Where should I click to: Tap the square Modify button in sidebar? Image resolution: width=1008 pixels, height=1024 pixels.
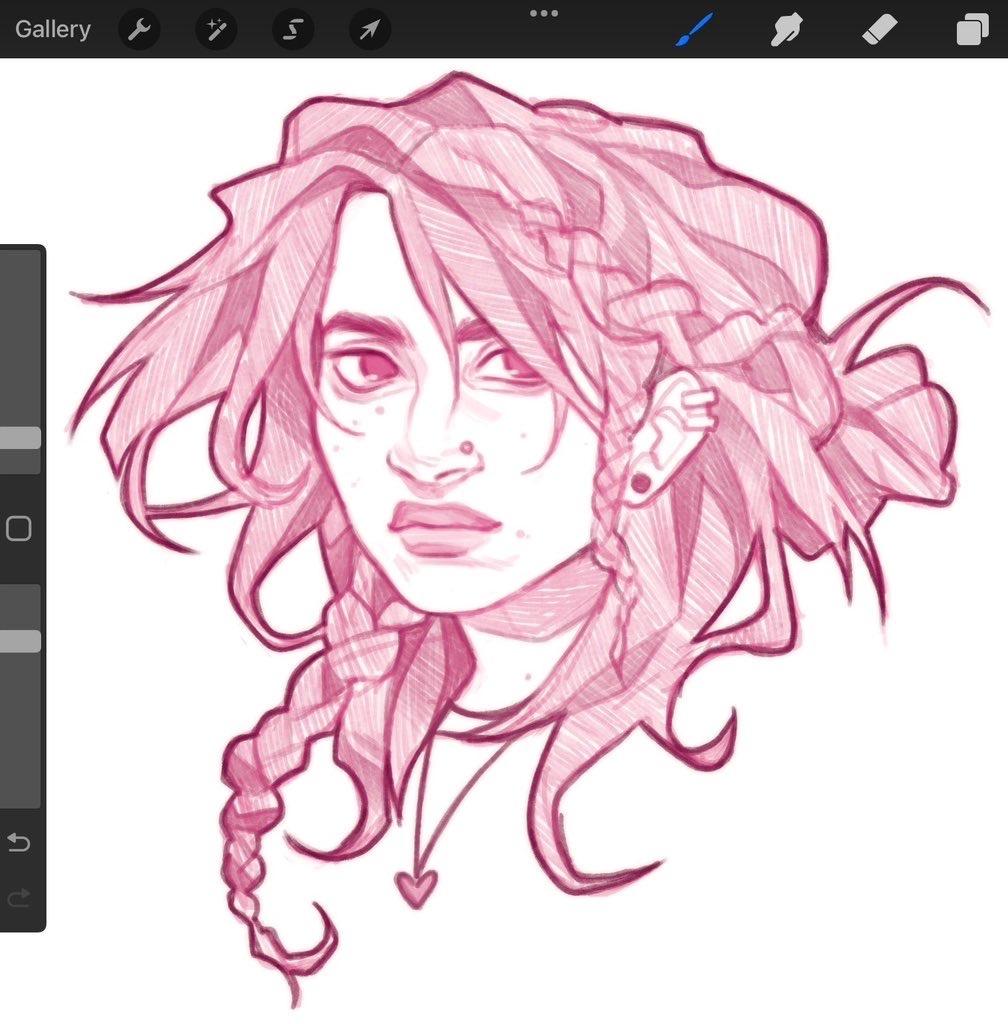19,528
